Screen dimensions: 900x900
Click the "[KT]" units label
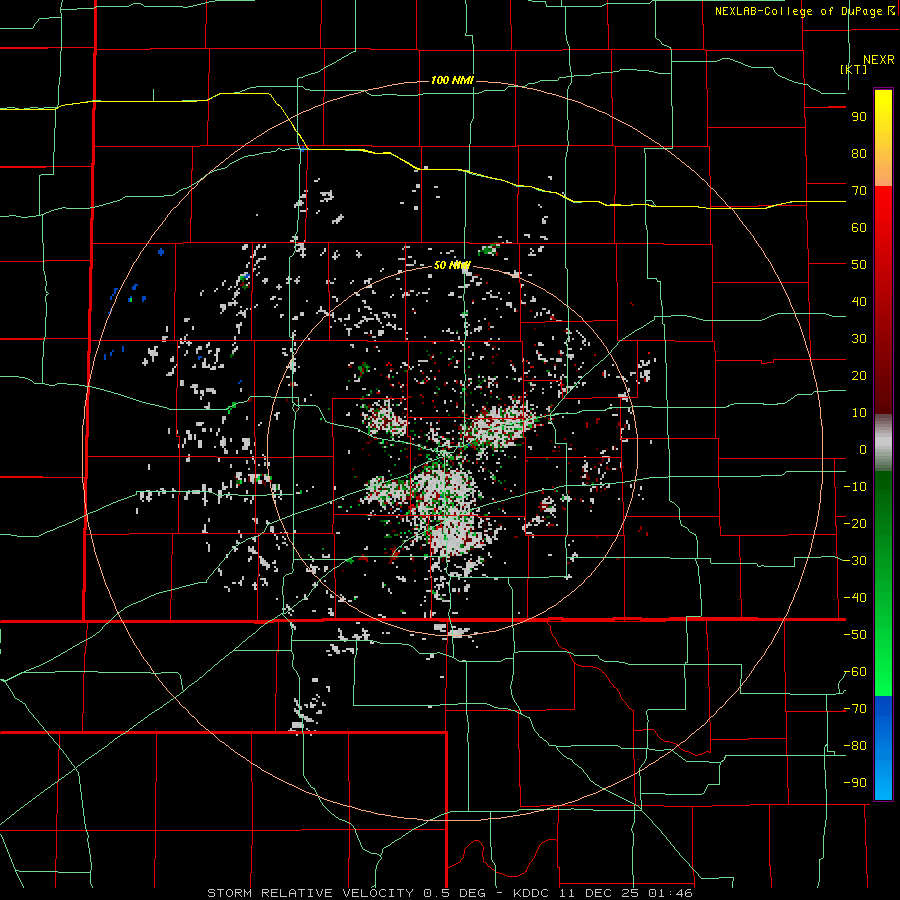coord(853,69)
